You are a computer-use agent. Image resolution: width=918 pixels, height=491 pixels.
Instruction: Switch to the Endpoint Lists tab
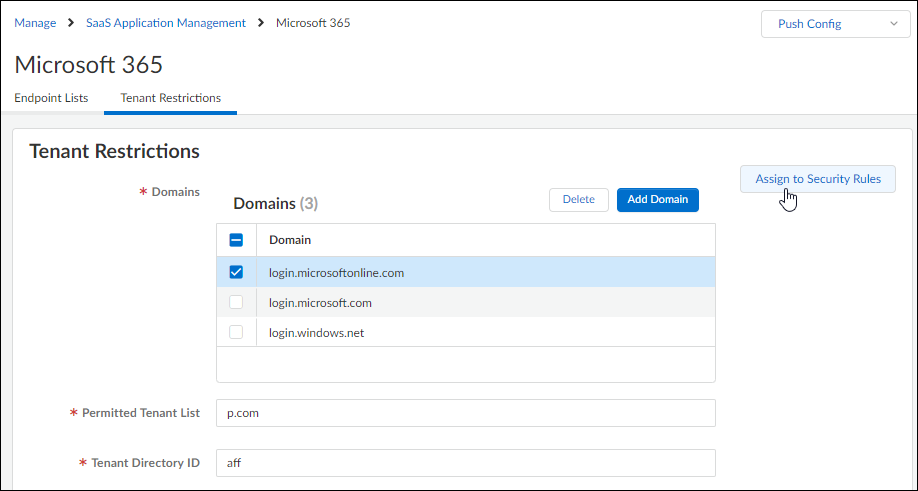[51, 98]
